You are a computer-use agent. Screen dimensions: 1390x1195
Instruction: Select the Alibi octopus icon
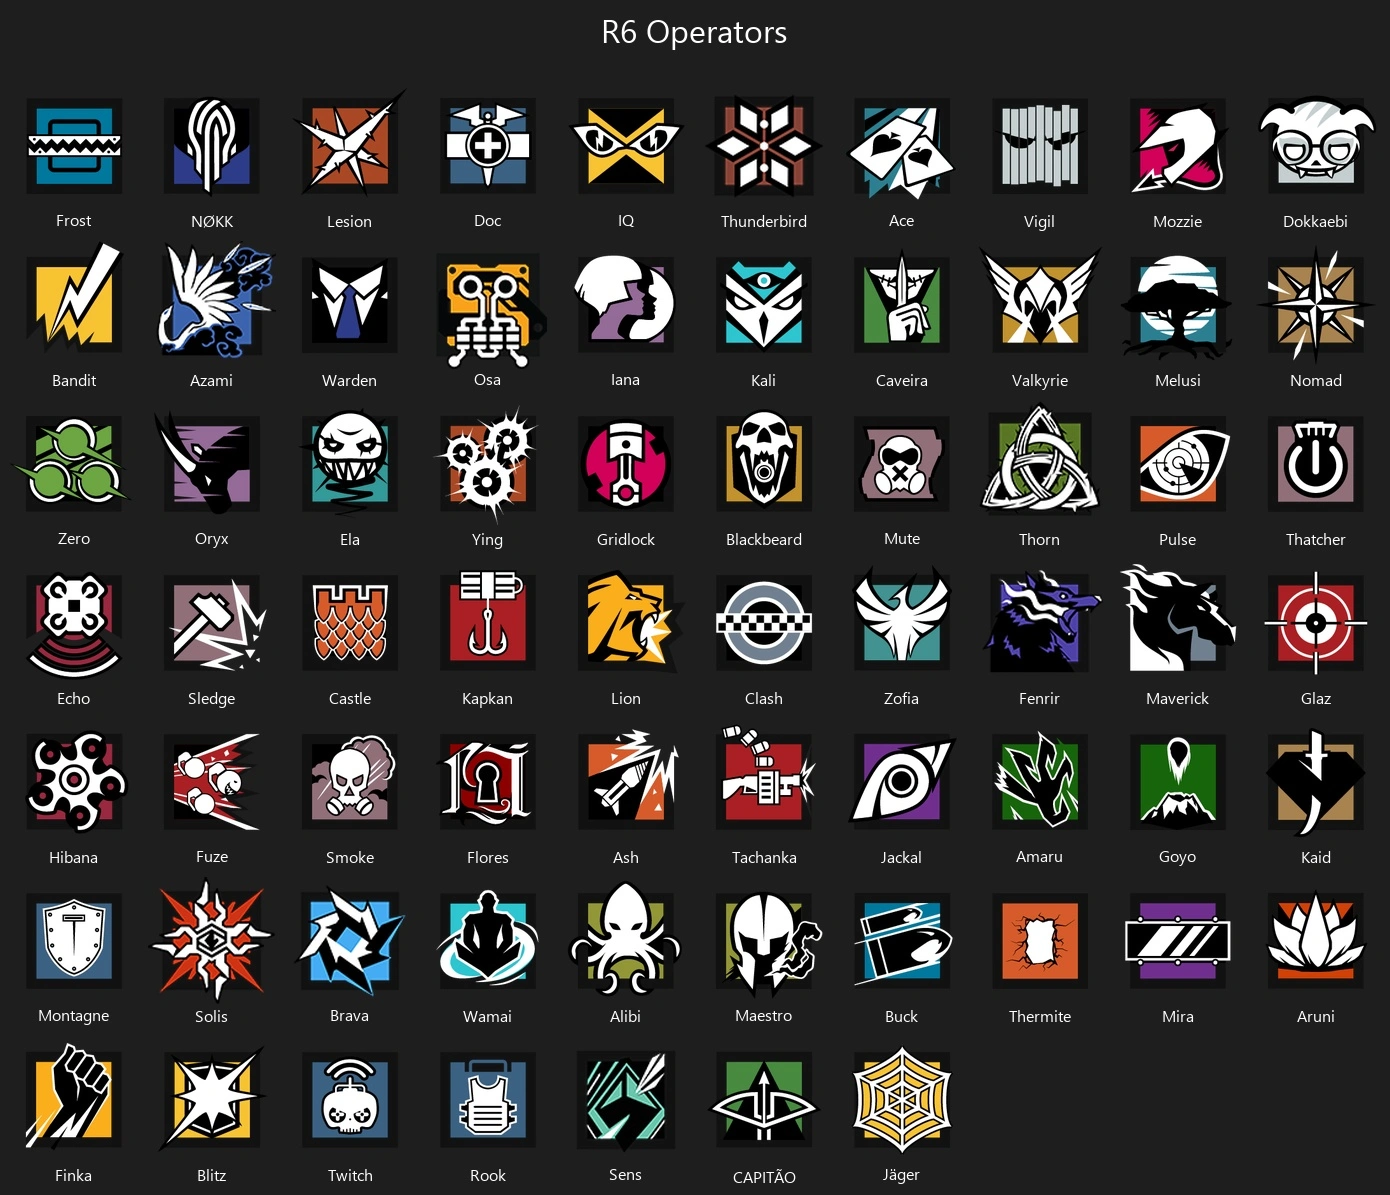pyautogui.click(x=626, y=940)
